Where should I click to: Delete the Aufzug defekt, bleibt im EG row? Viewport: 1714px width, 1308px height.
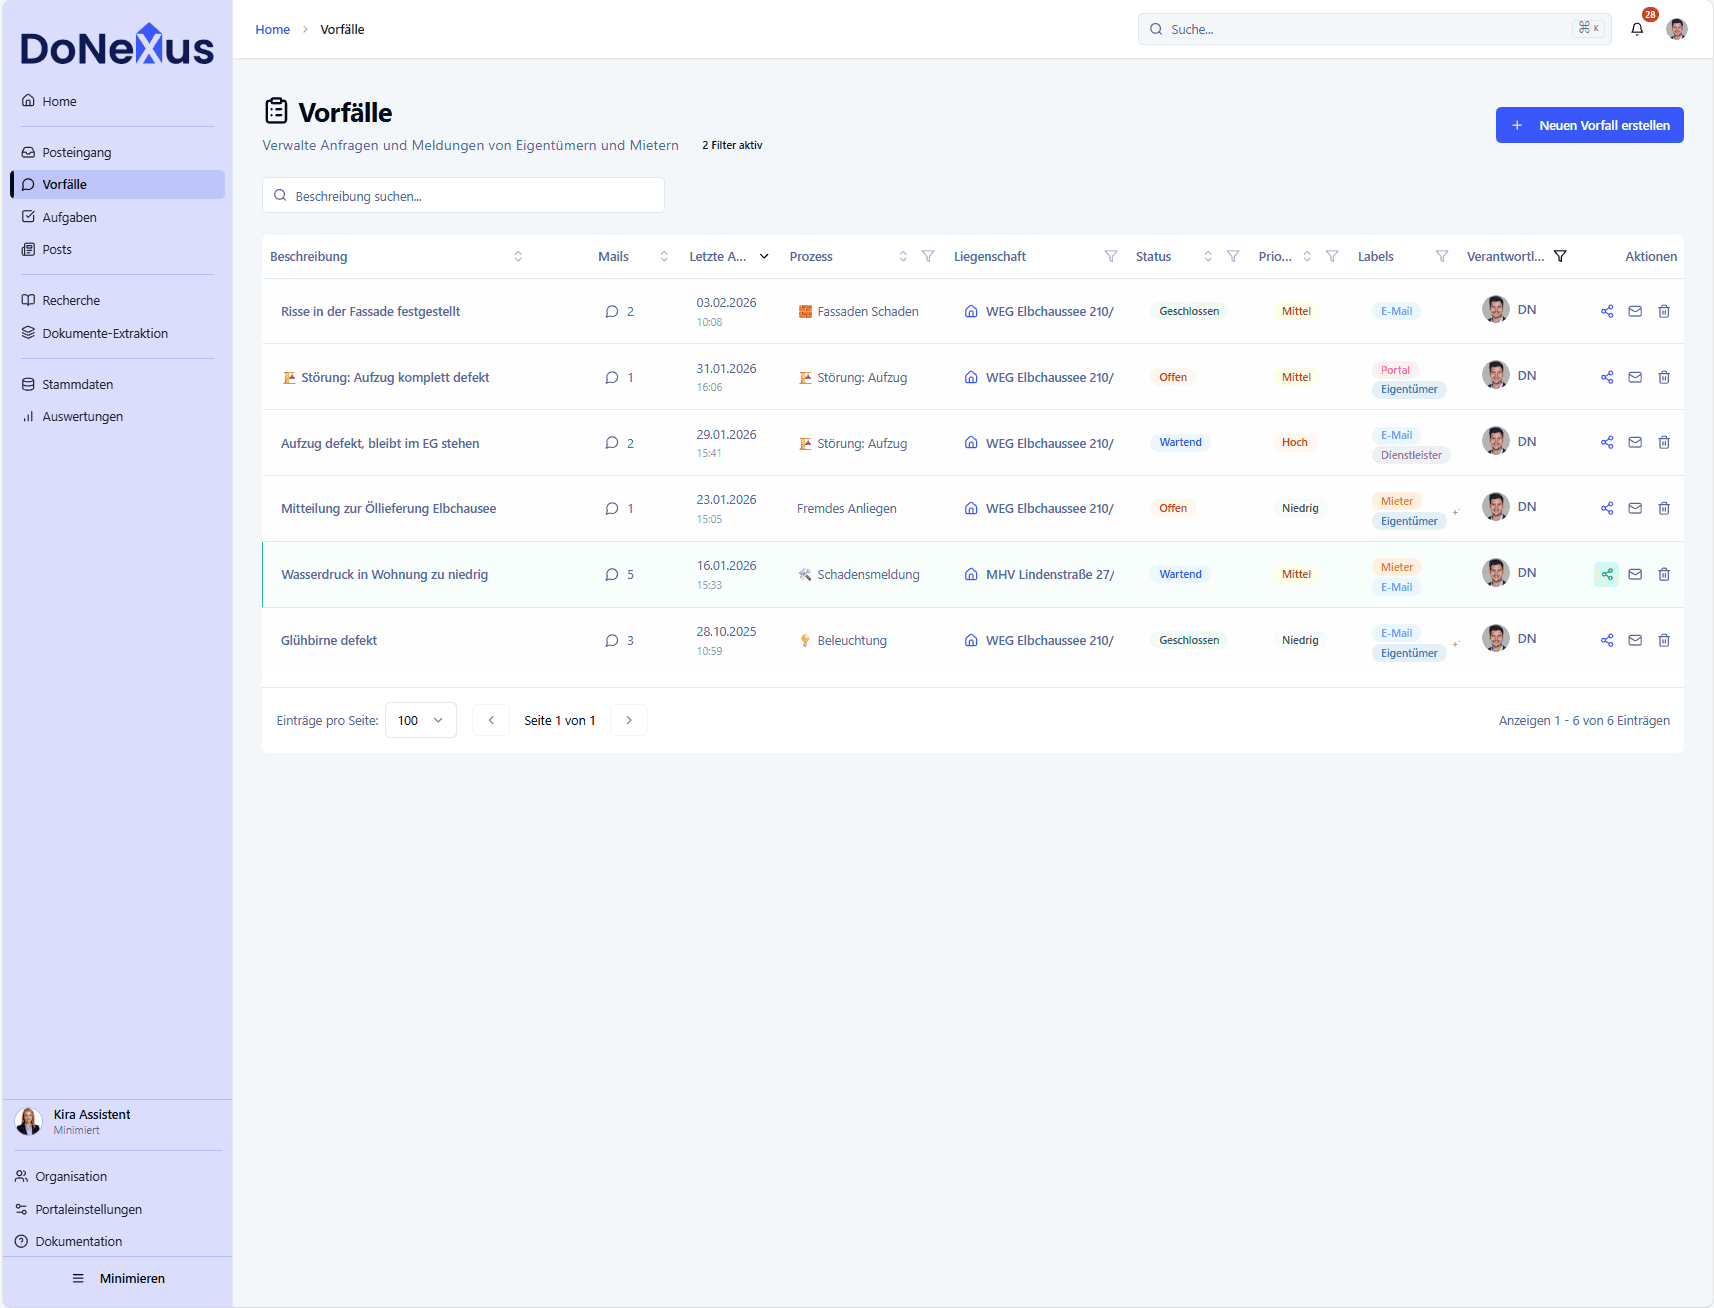click(x=1664, y=442)
